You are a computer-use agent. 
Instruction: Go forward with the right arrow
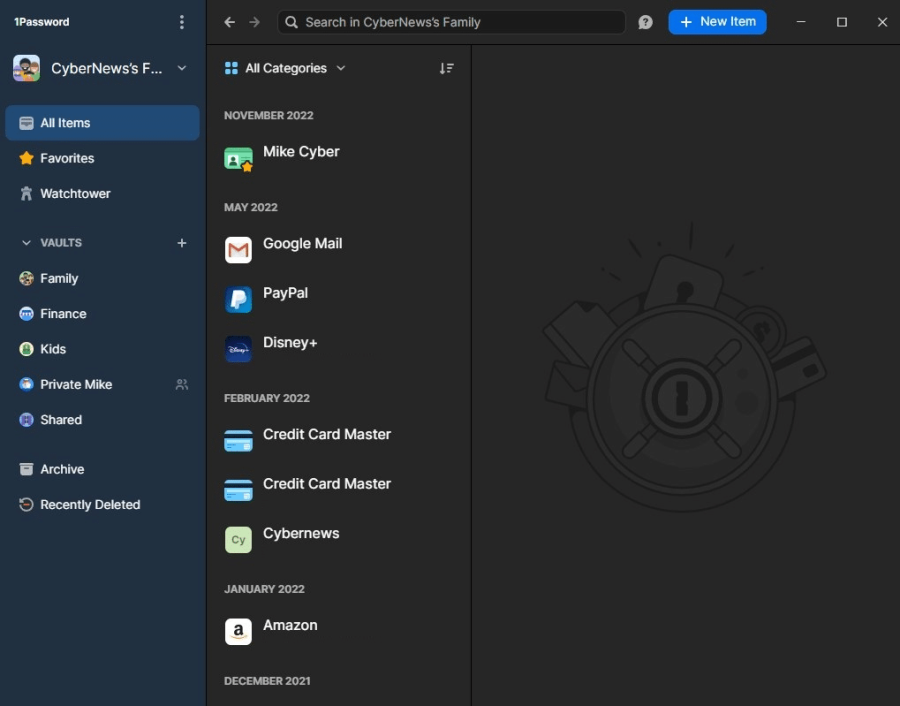(254, 22)
